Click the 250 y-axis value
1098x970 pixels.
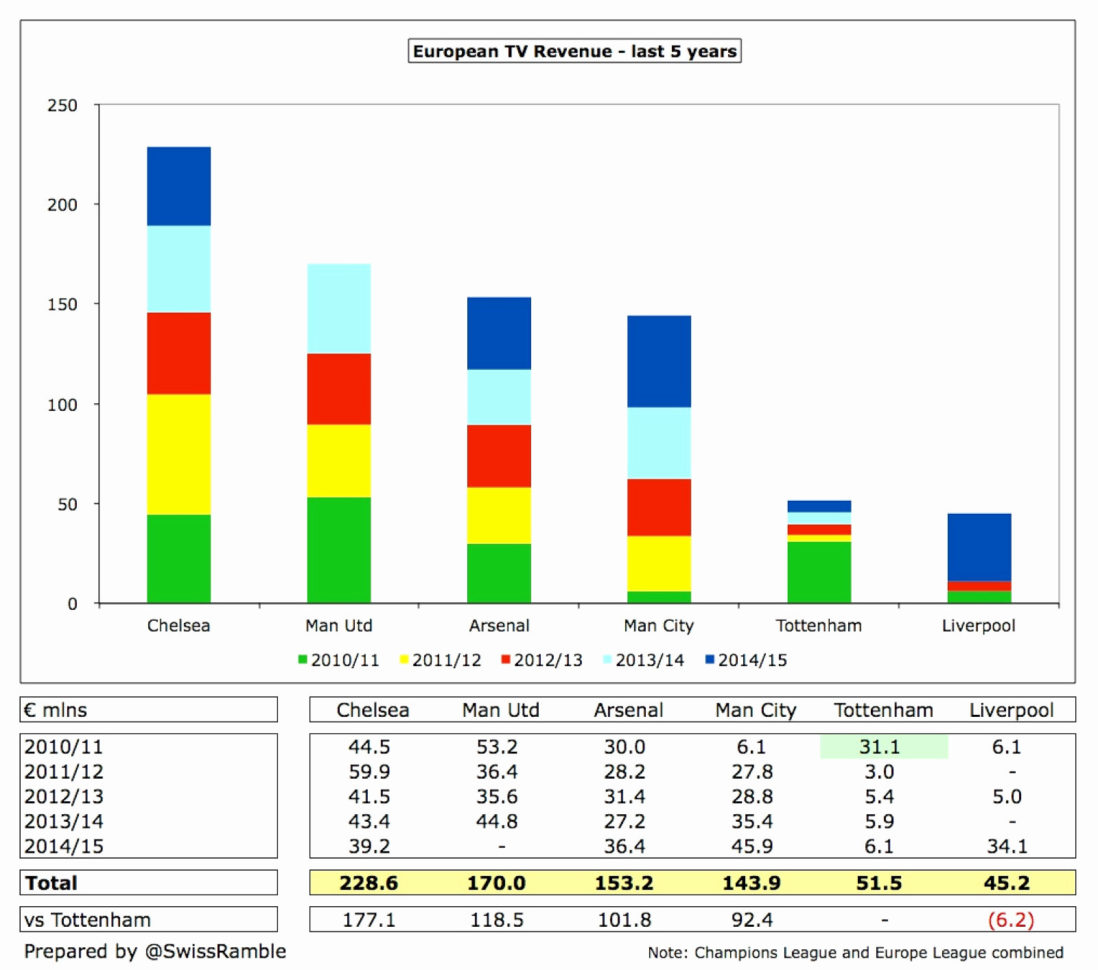click(x=62, y=106)
